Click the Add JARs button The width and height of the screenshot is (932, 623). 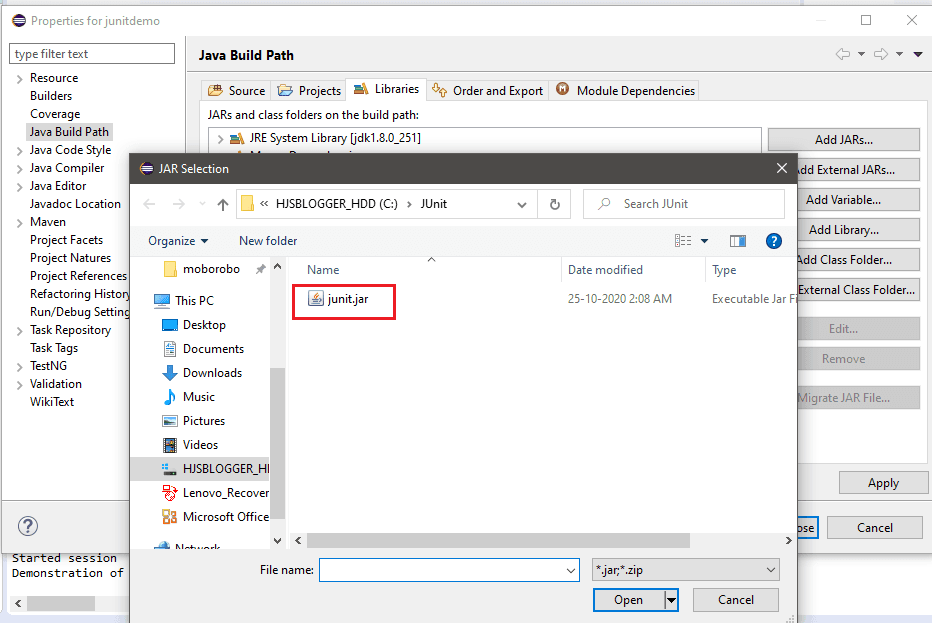click(x=843, y=140)
